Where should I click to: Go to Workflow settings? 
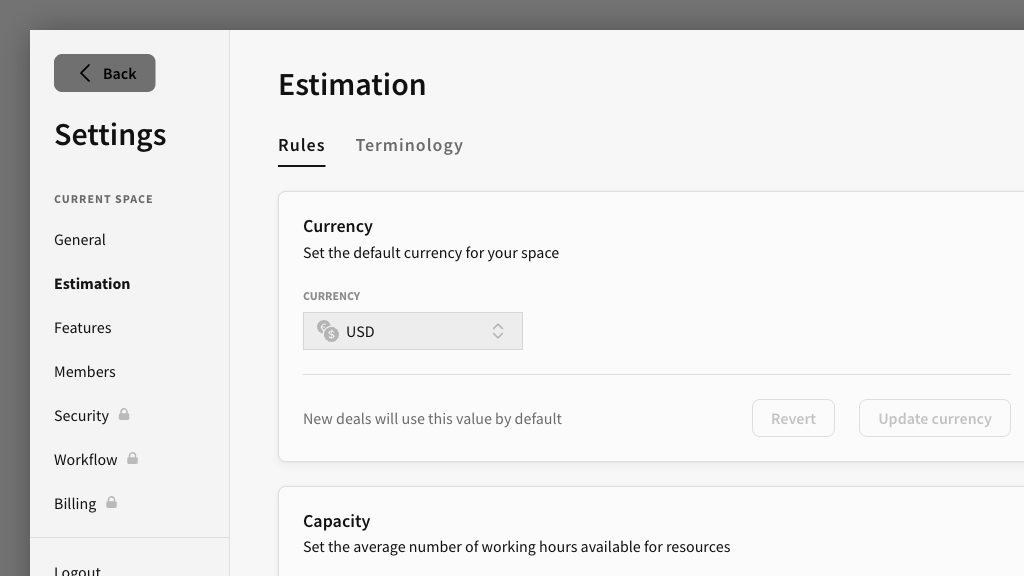point(86,460)
